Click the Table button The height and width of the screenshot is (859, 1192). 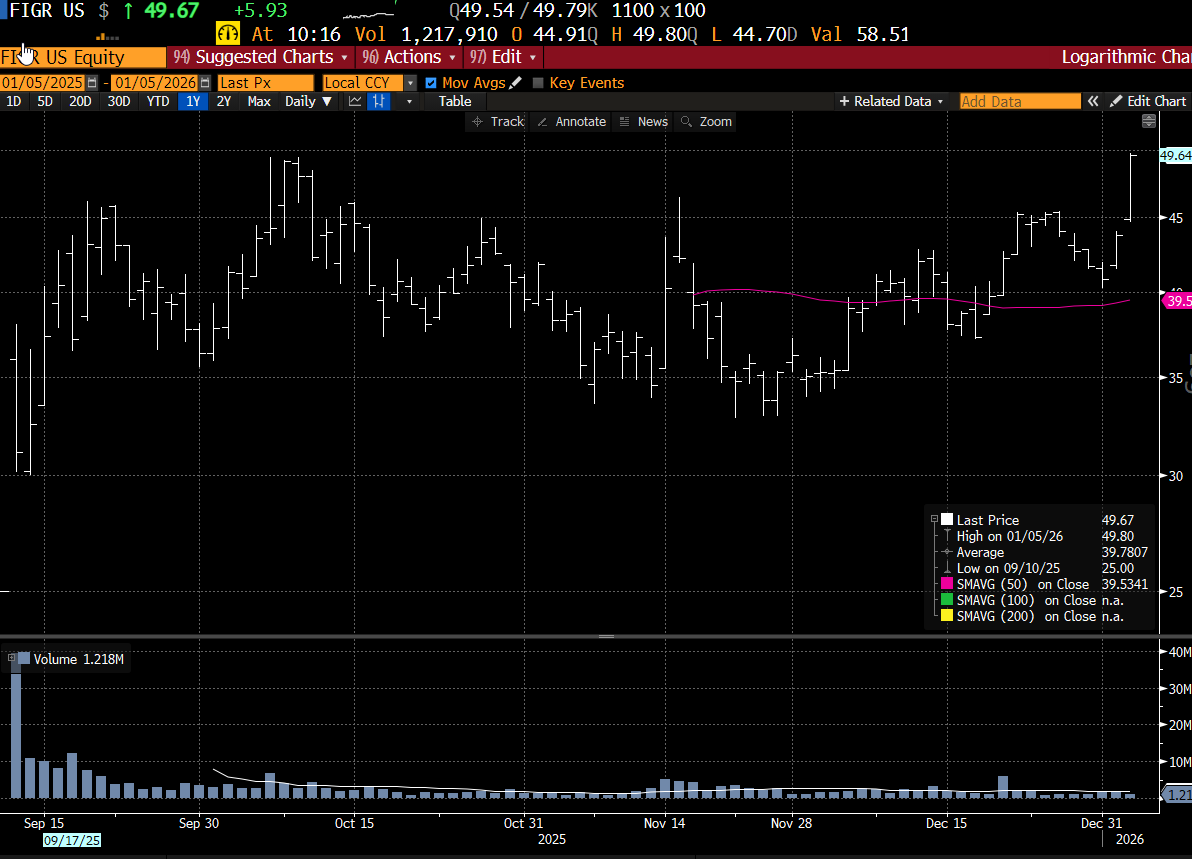454,101
